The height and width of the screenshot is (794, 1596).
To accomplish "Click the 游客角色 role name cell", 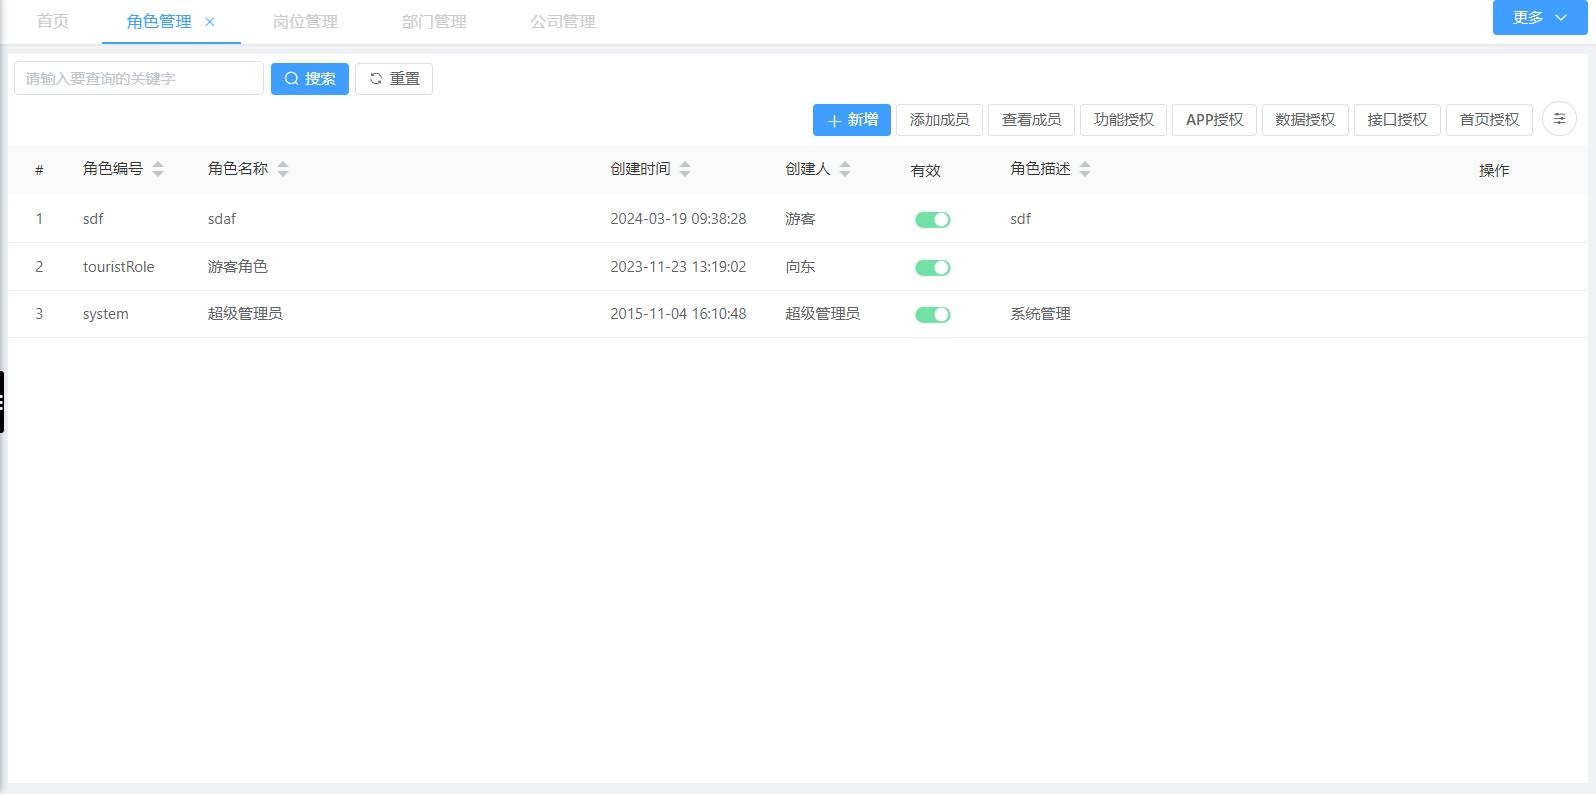I will 238,267.
